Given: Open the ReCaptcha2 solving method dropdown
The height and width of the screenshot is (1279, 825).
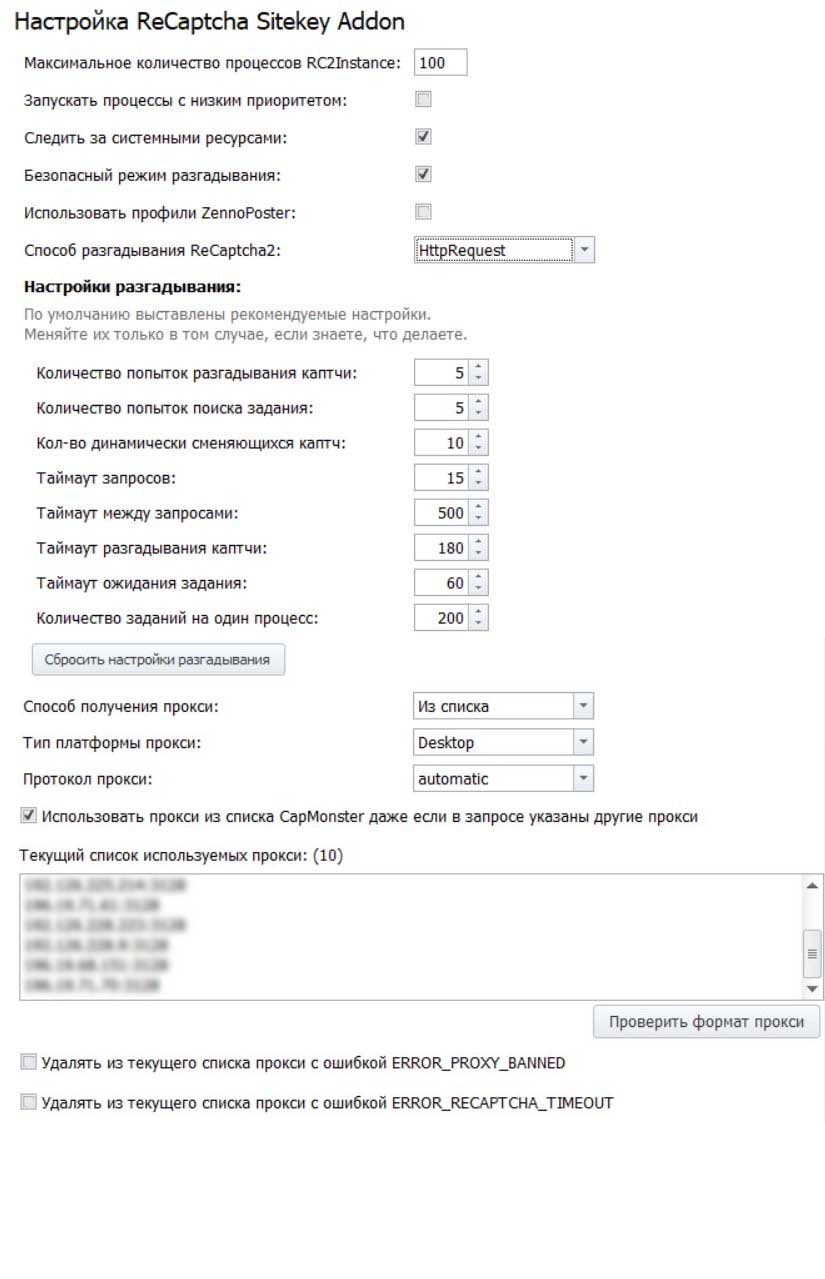Looking at the screenshot, I should click(585, 250).
